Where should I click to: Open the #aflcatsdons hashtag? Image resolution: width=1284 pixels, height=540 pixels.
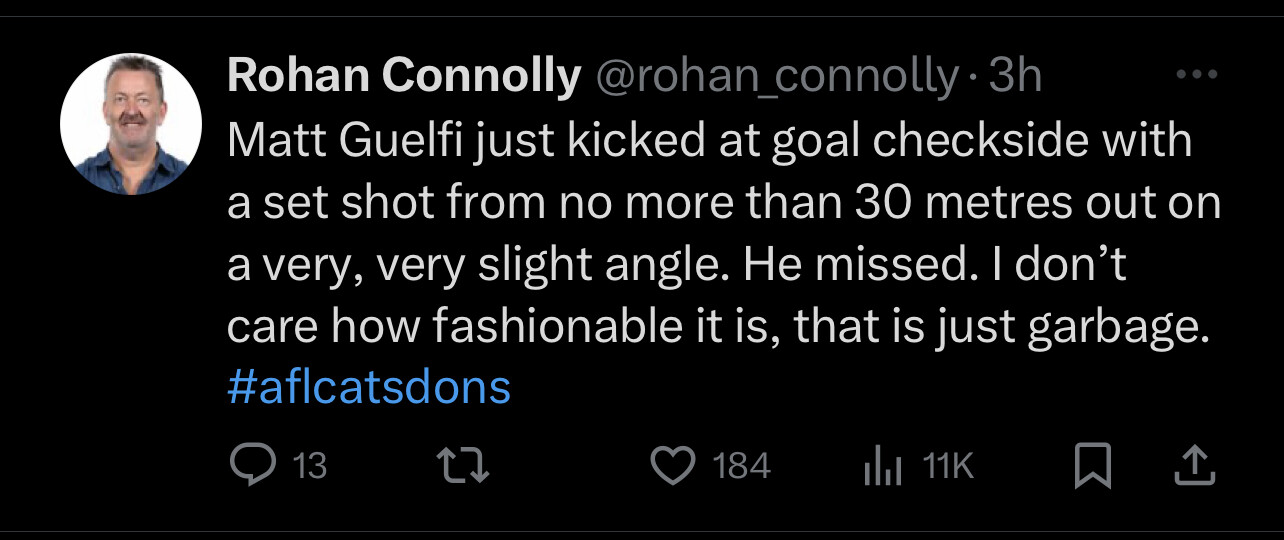click(x=369, y=387)
